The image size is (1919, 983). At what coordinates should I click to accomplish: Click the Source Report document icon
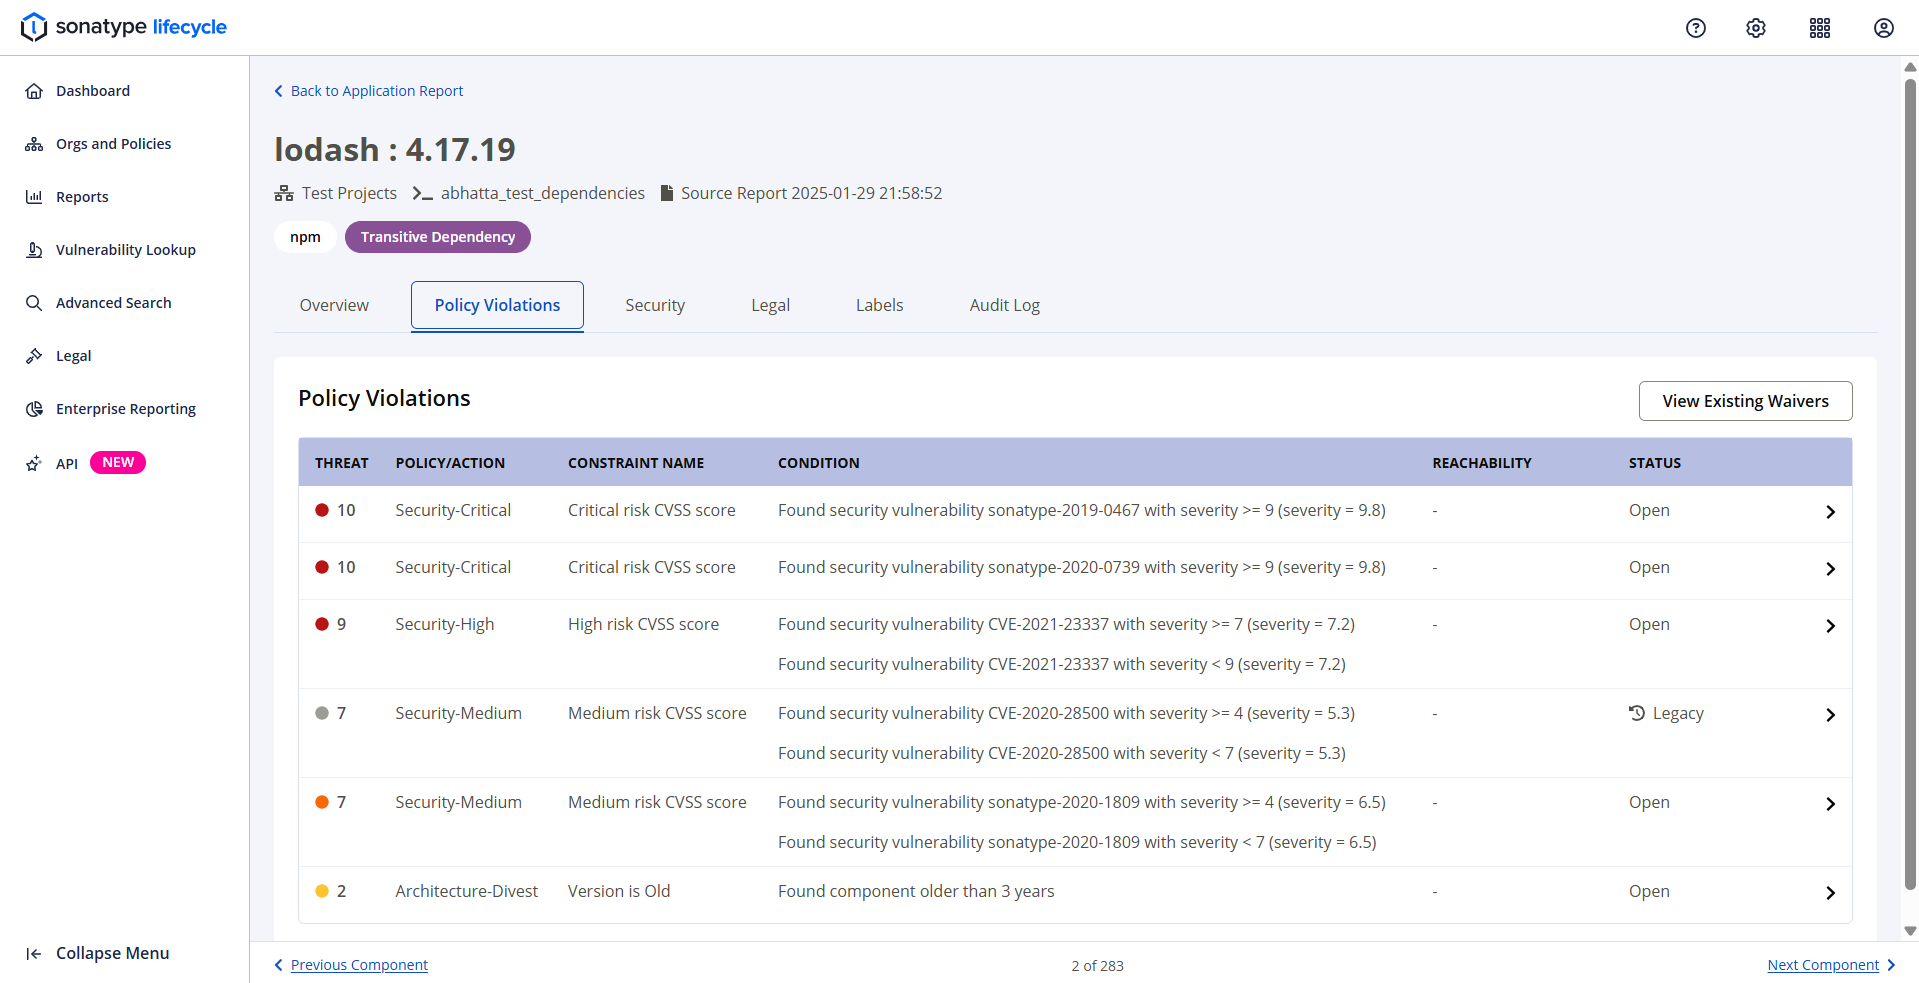(667, 193)
